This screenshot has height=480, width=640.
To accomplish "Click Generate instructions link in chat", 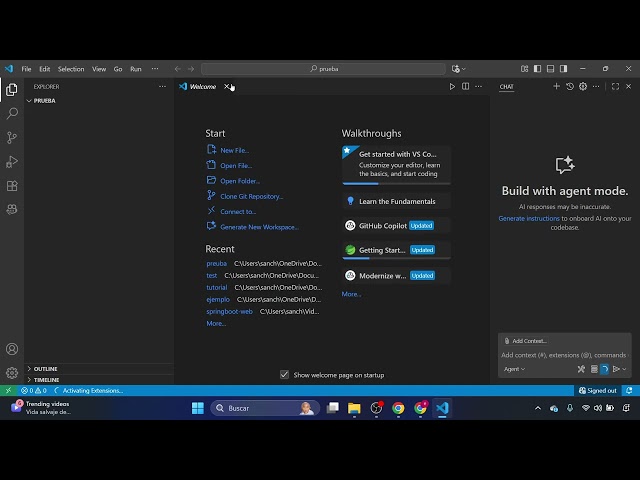I will pos(529,219).
